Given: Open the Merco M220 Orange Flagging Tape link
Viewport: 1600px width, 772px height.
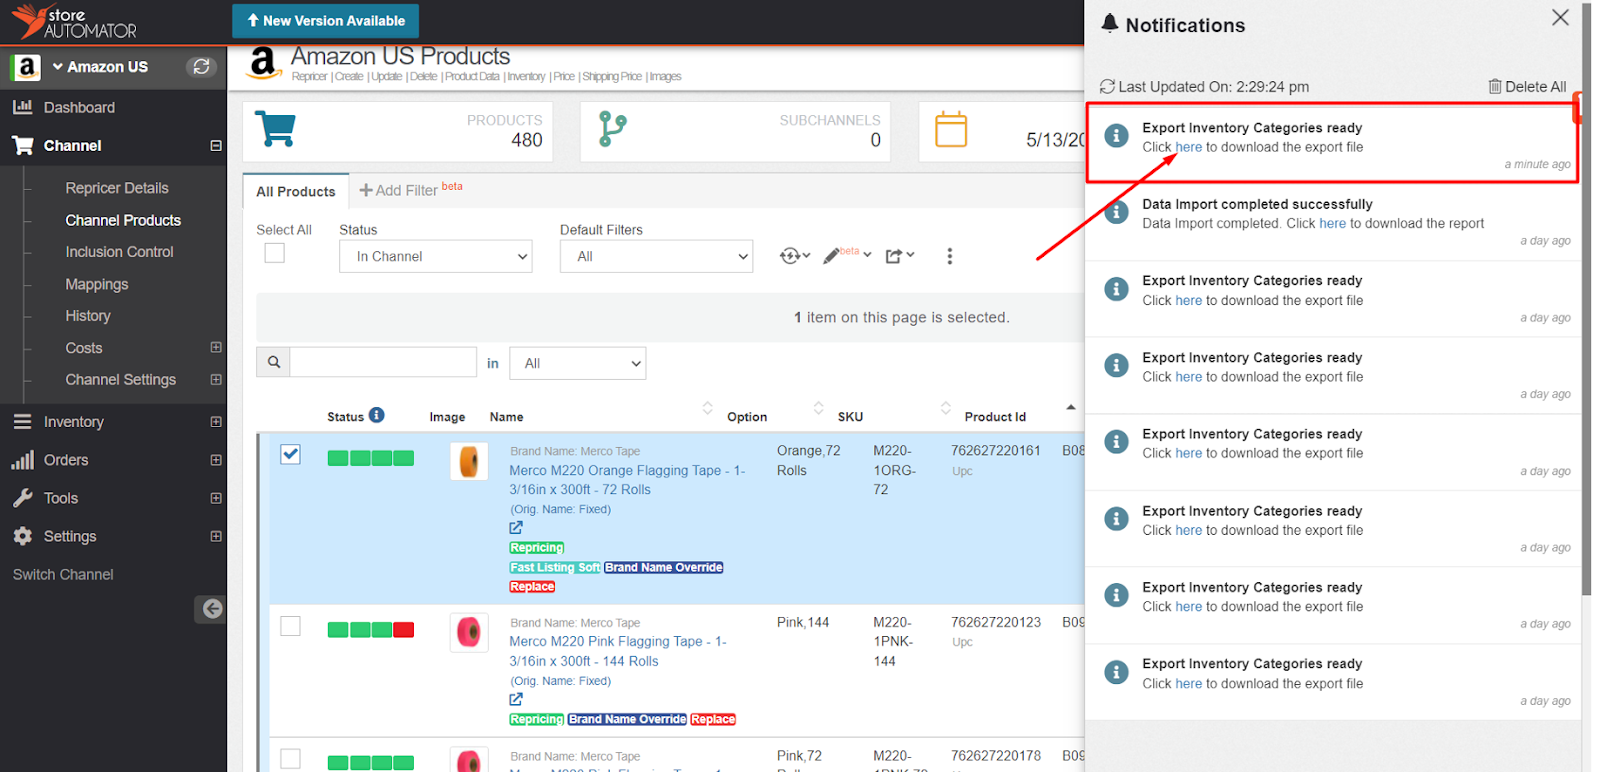Looking at the screenshot, I should pos(627,480).
